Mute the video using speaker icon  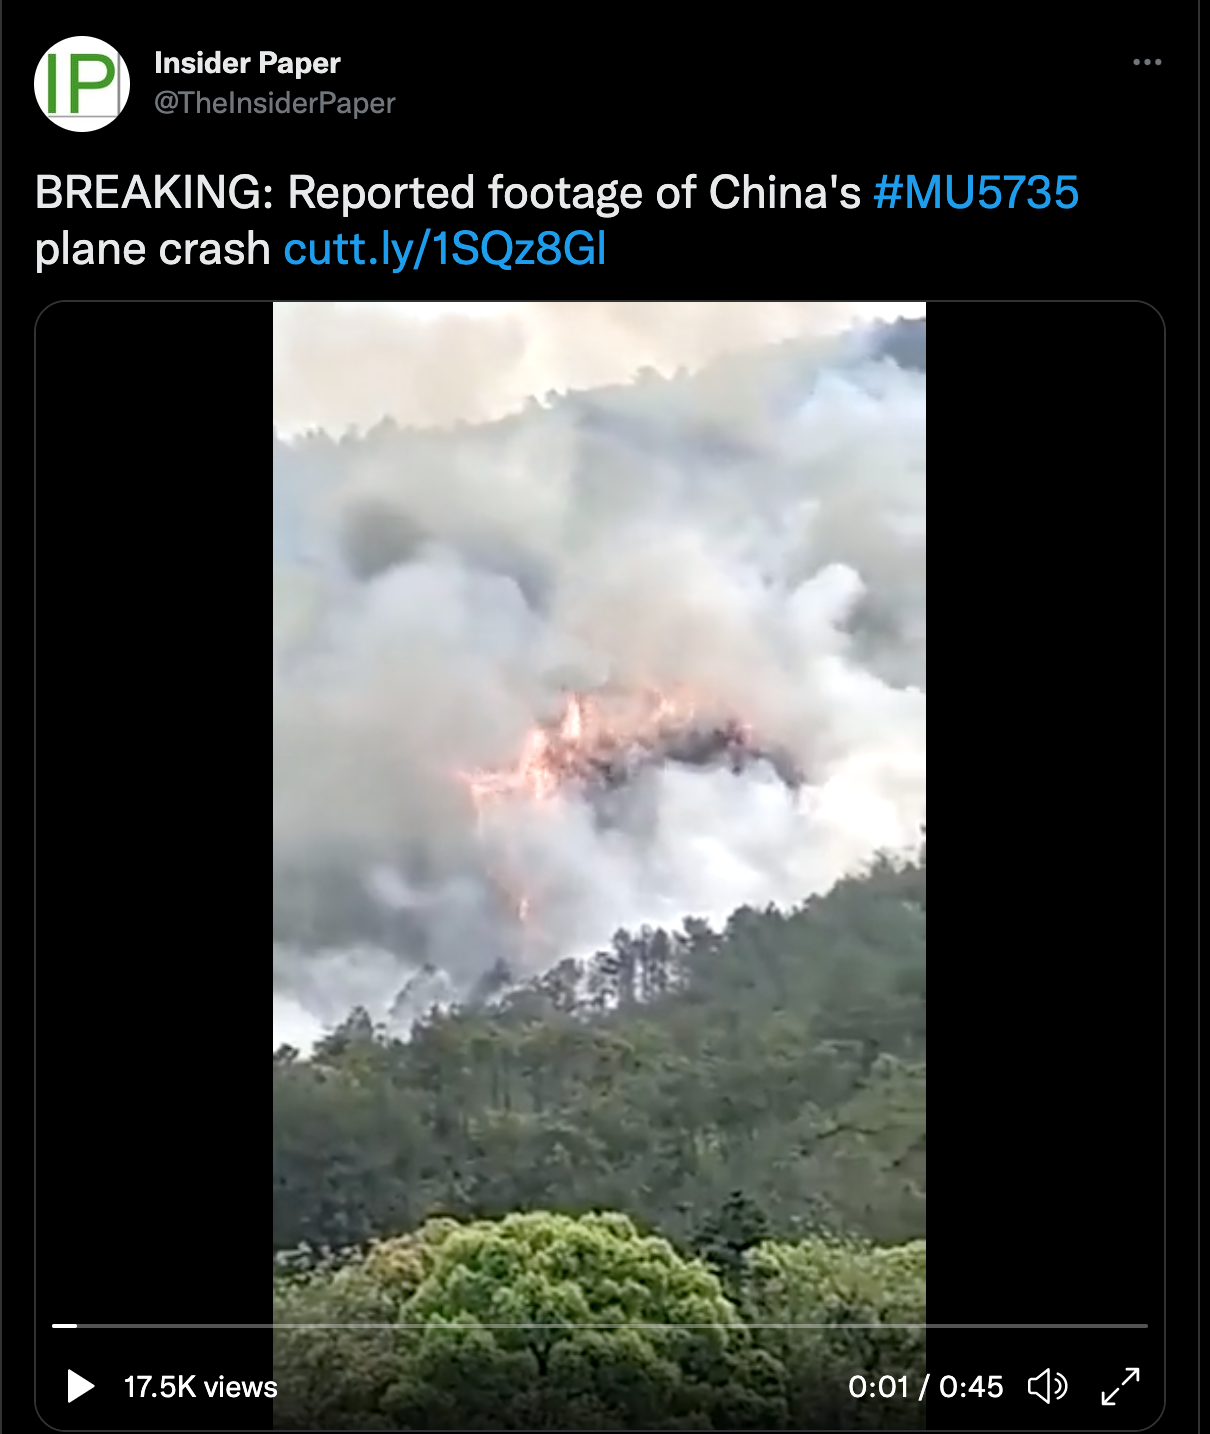1047,1386
